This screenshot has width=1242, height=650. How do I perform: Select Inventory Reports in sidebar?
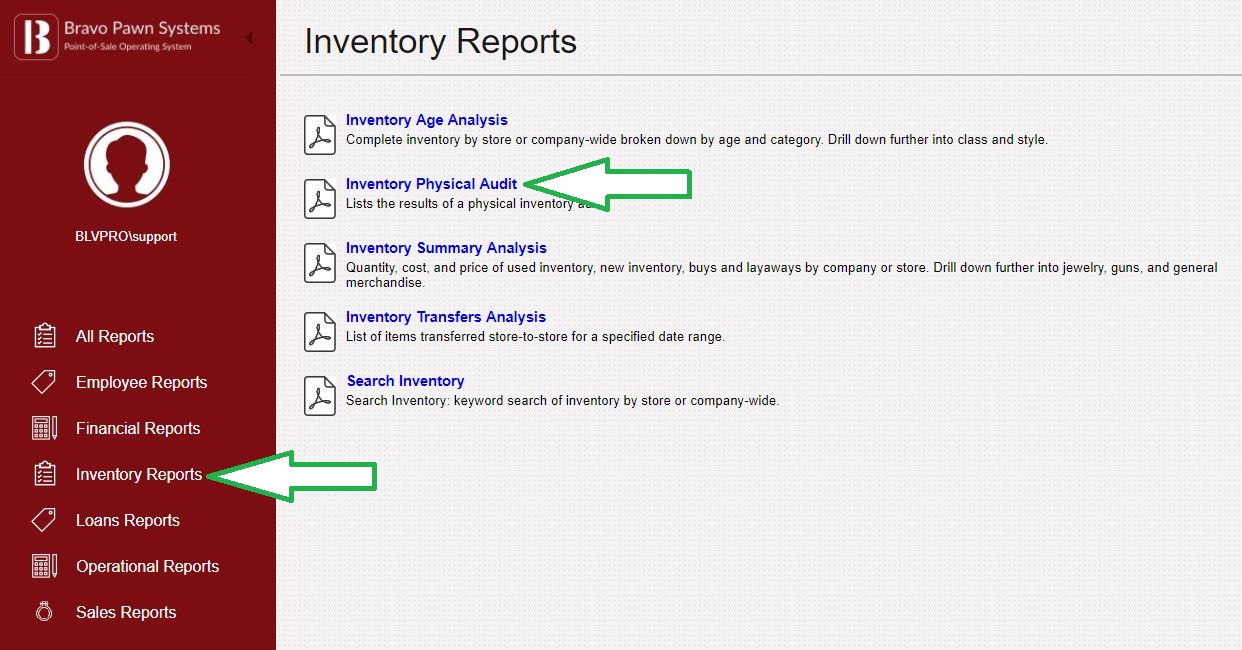tap(139, 474)
